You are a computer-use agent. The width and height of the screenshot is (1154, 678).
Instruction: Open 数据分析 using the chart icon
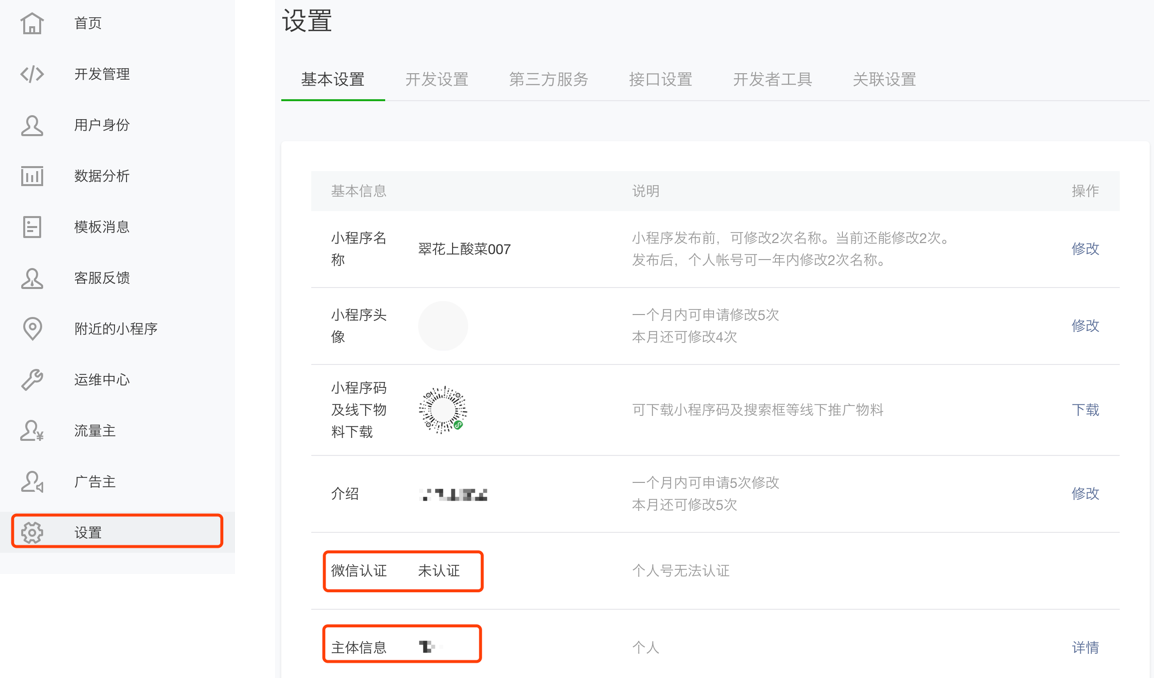pyautogui.click(x=32, y=176)
